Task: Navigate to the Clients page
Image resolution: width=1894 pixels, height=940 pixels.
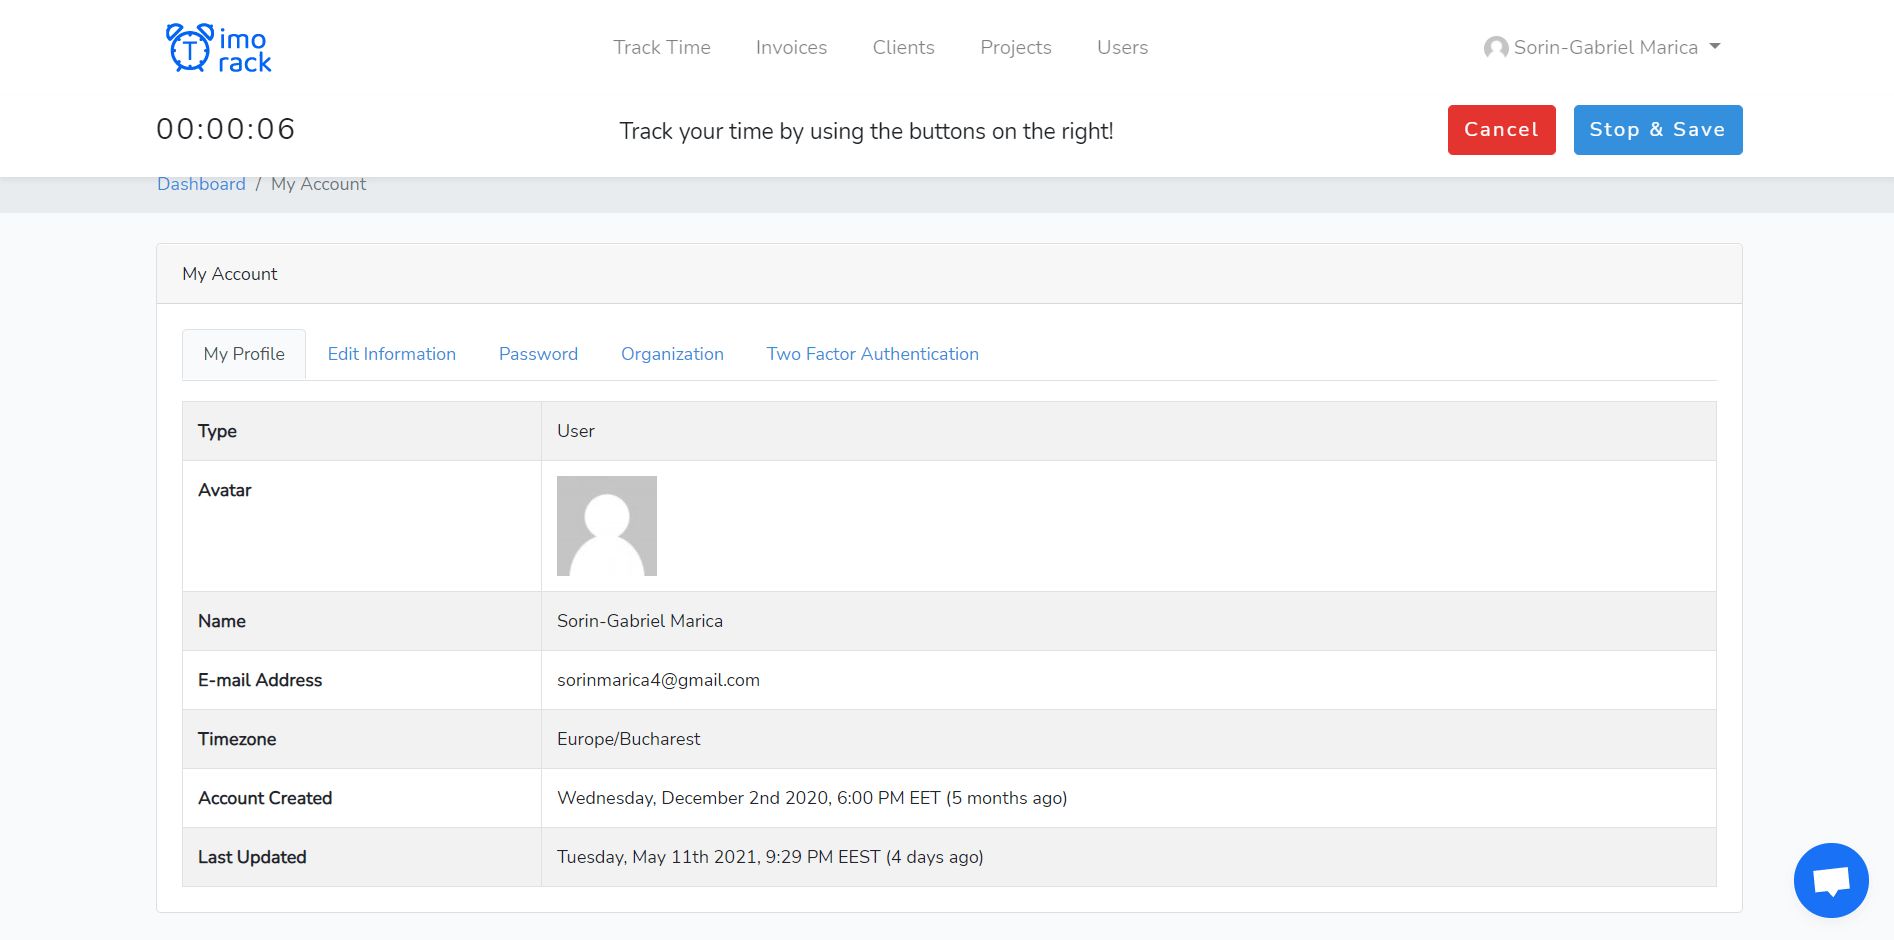Action: 903,47
